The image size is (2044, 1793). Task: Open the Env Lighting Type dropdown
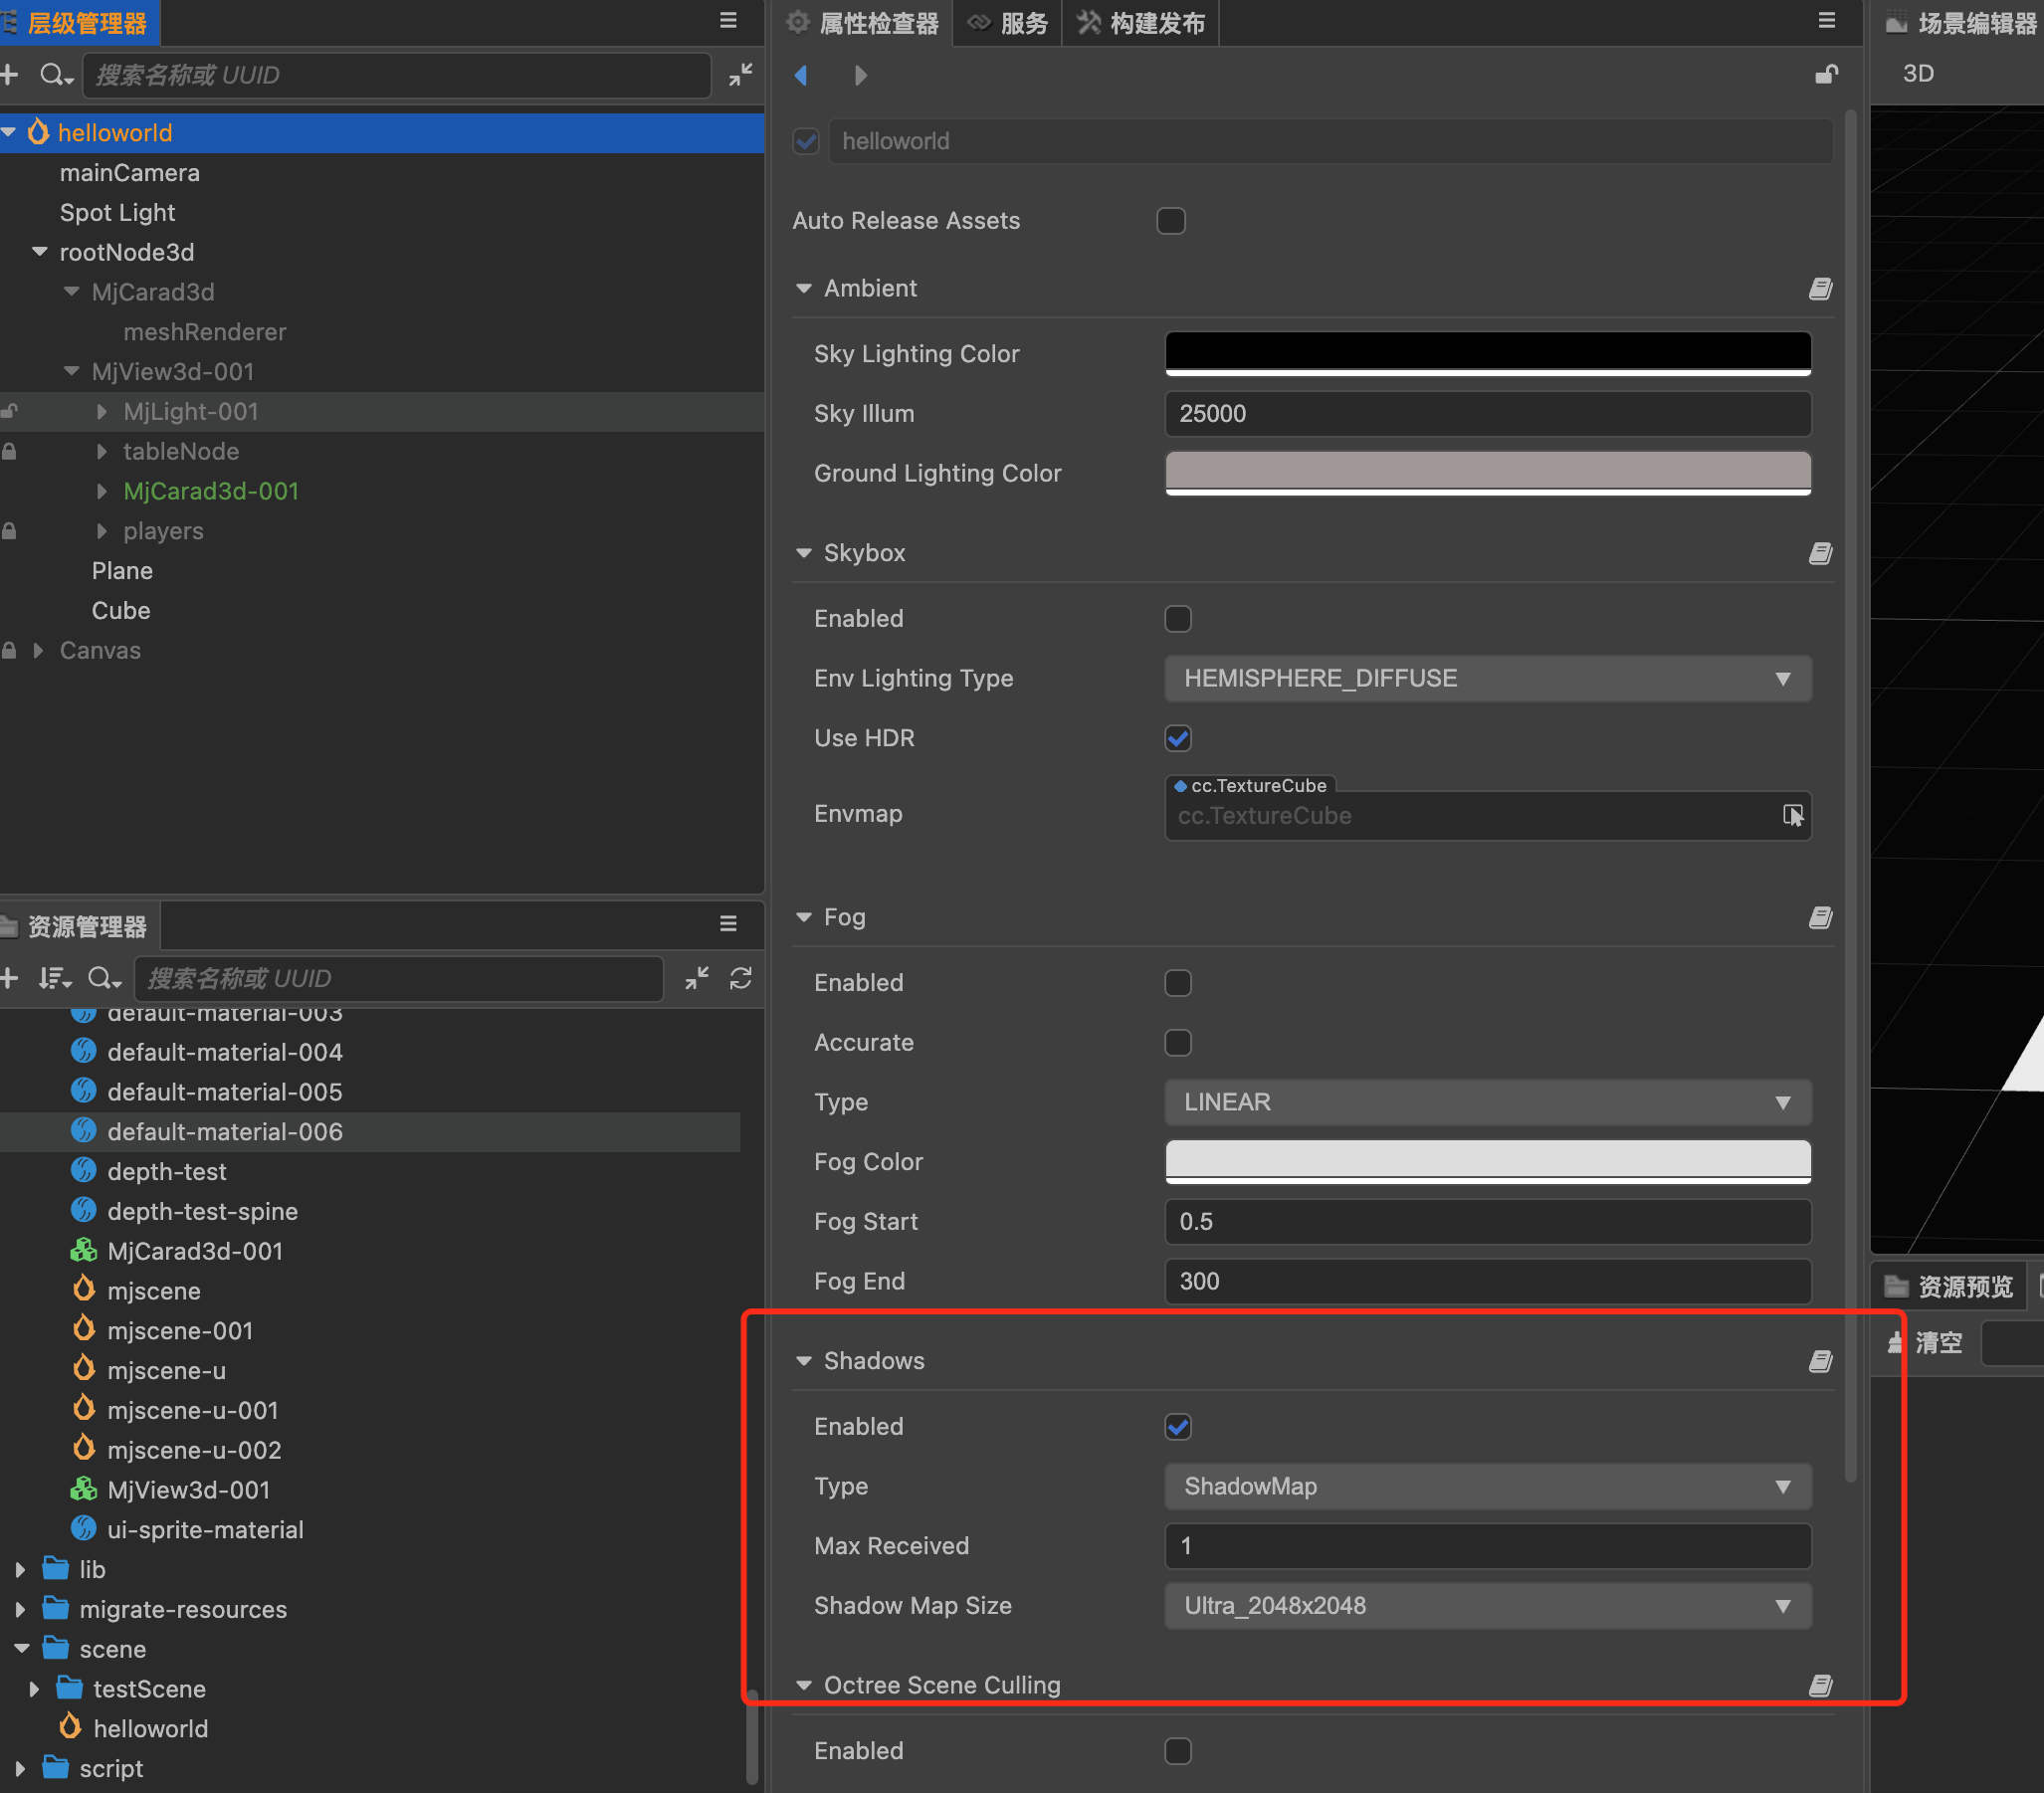pyautogui.click(x=1487, y=679)
